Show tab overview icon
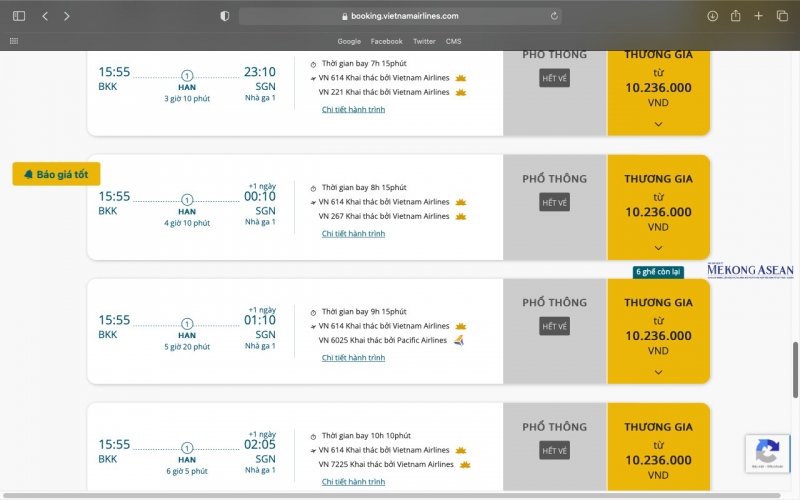 click(782, 16)
